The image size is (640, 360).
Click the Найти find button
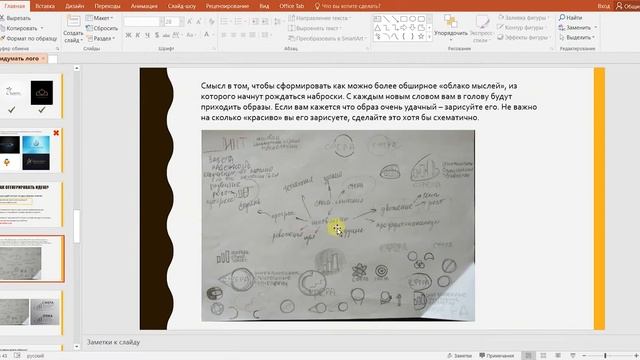(x=571, y=18)
